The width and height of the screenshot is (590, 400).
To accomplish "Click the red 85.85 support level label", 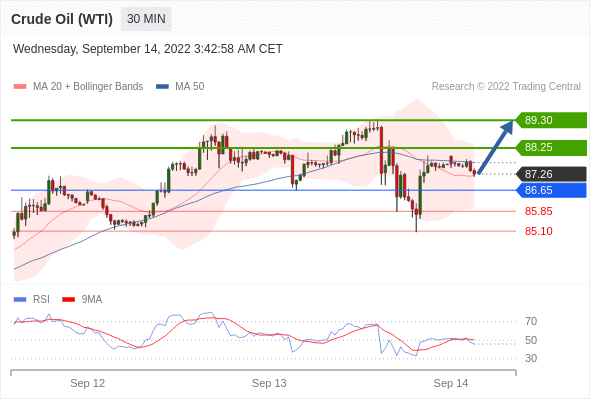I will click(538, 211).
